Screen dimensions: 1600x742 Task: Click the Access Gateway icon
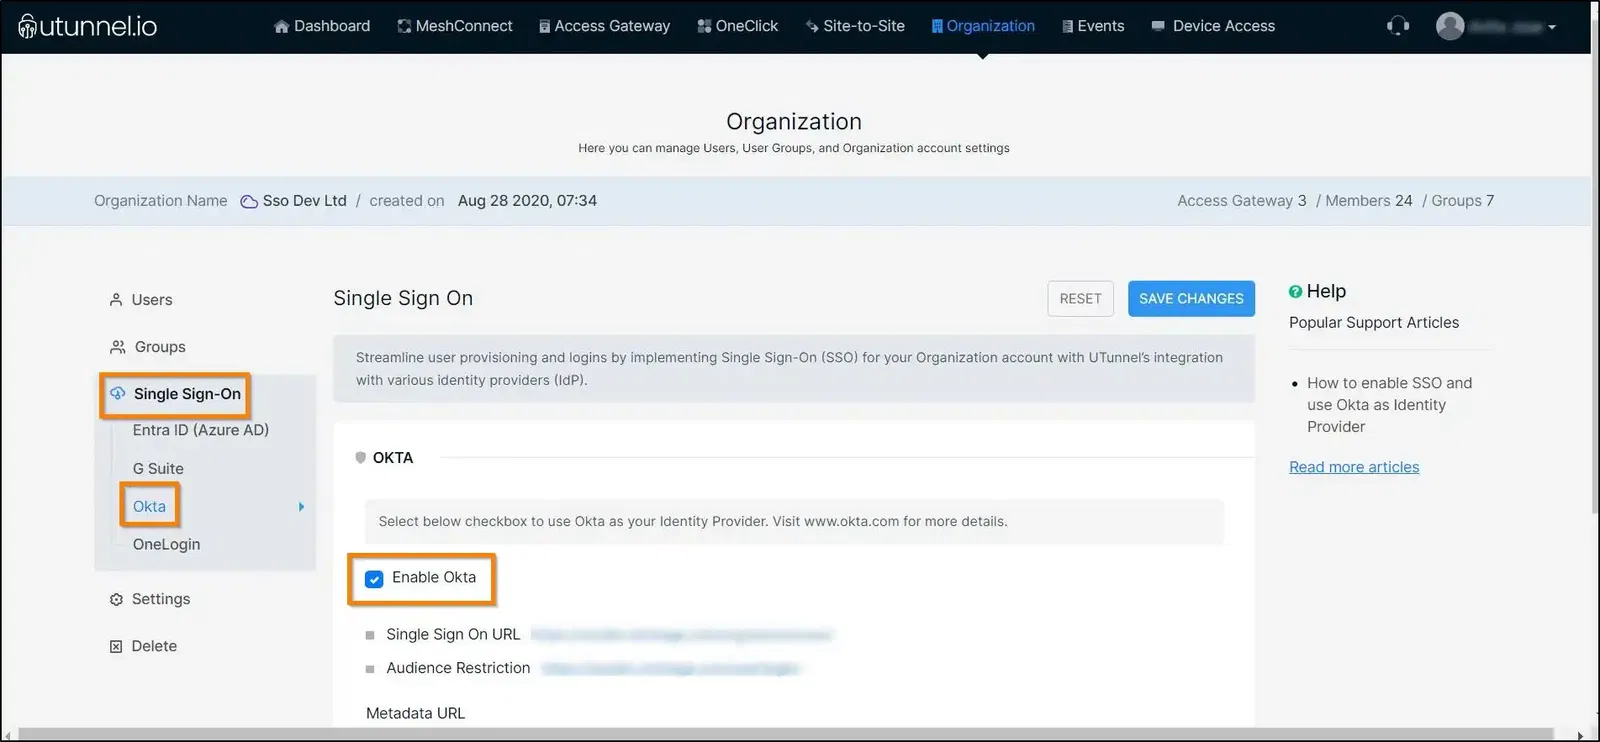[x=544, y=27]
